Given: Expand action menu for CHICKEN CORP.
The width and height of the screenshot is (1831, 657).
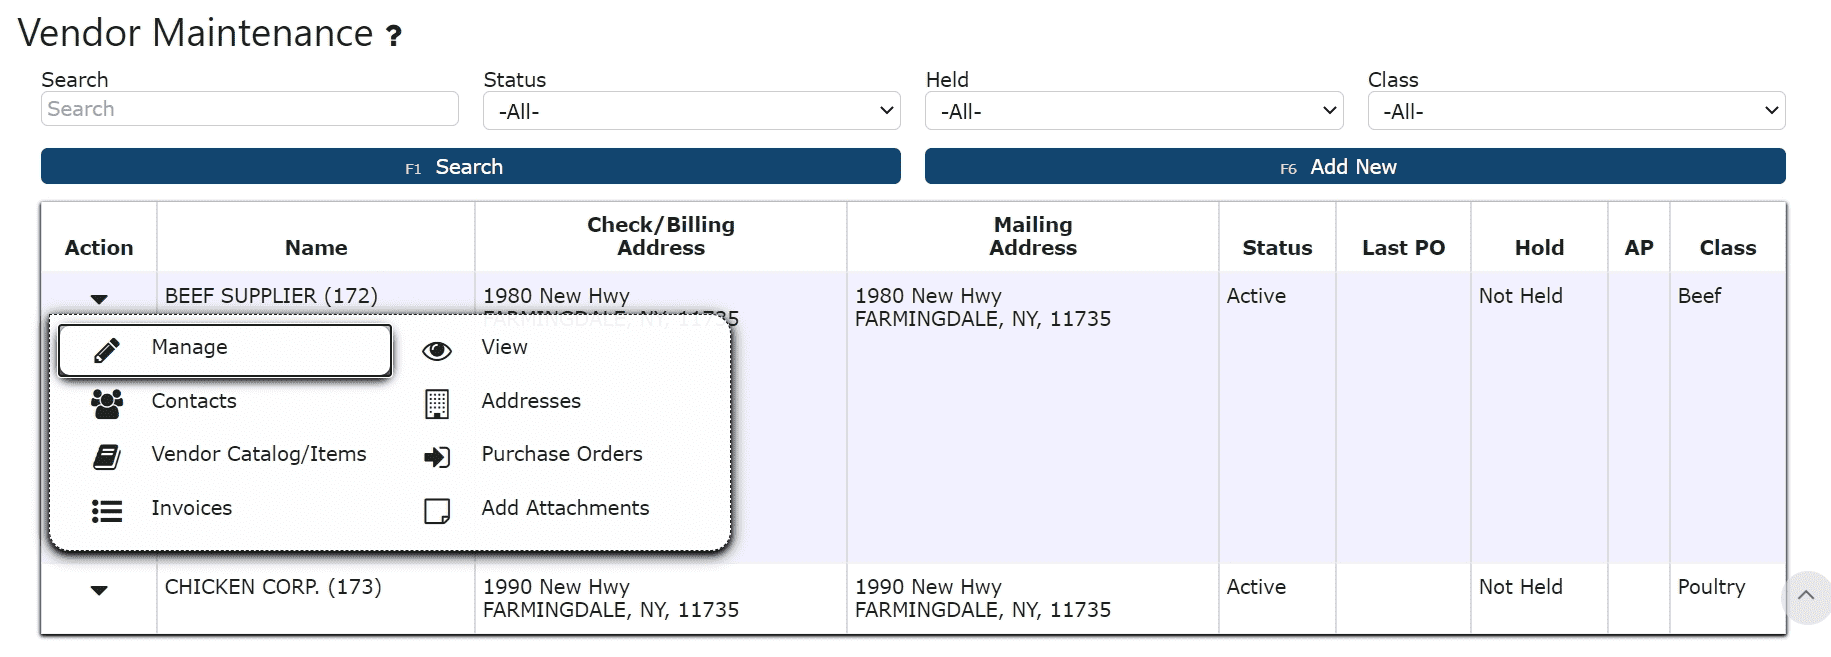Looking at the screenshot, I should (x=99, y=590).
